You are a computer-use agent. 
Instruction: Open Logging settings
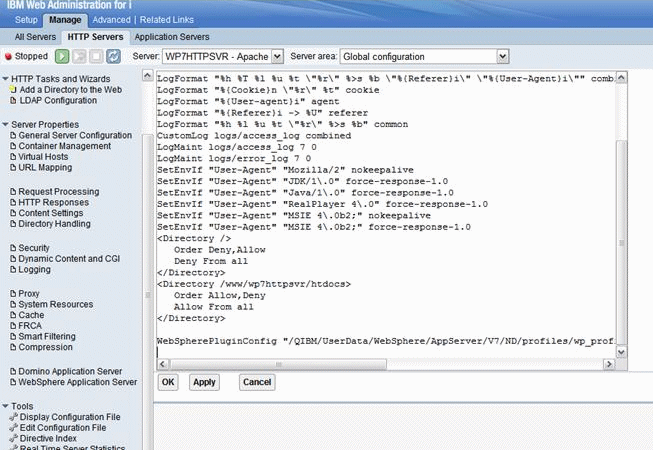34,270
